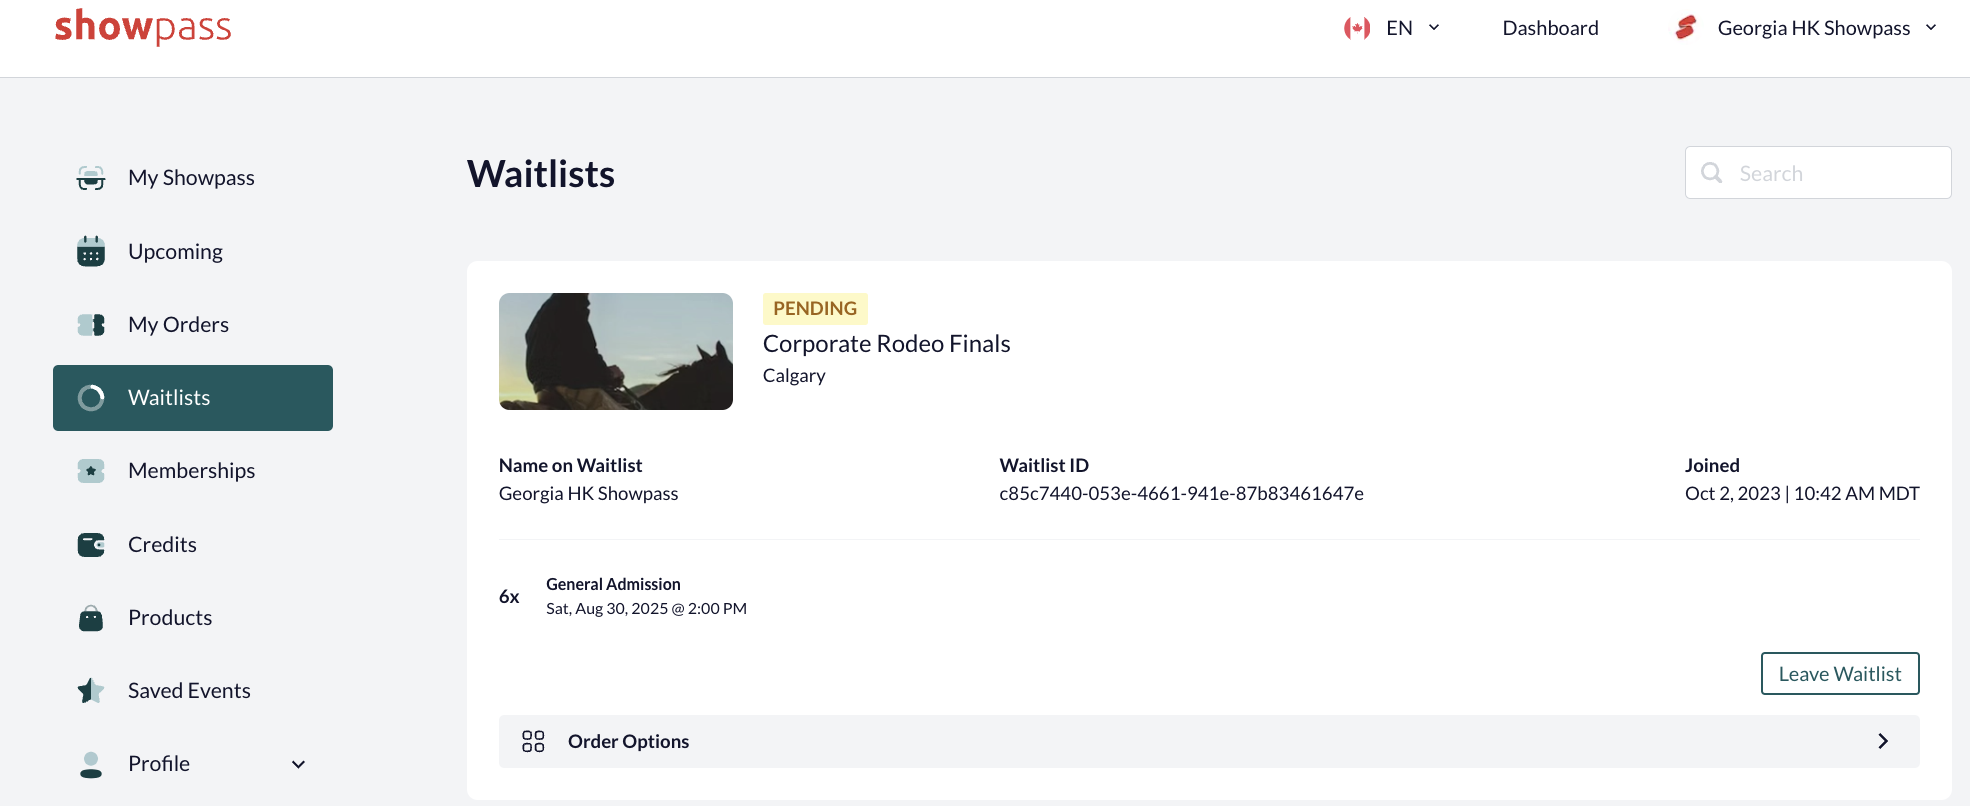Click the Profile sidebar label

point(159,764)
